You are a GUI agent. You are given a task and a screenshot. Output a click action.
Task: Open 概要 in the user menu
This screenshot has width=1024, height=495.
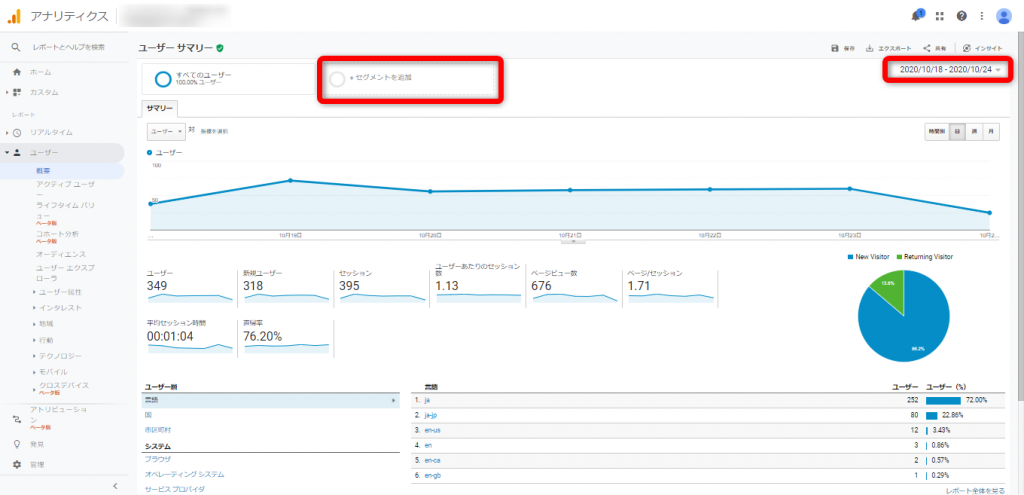point(43,171)
